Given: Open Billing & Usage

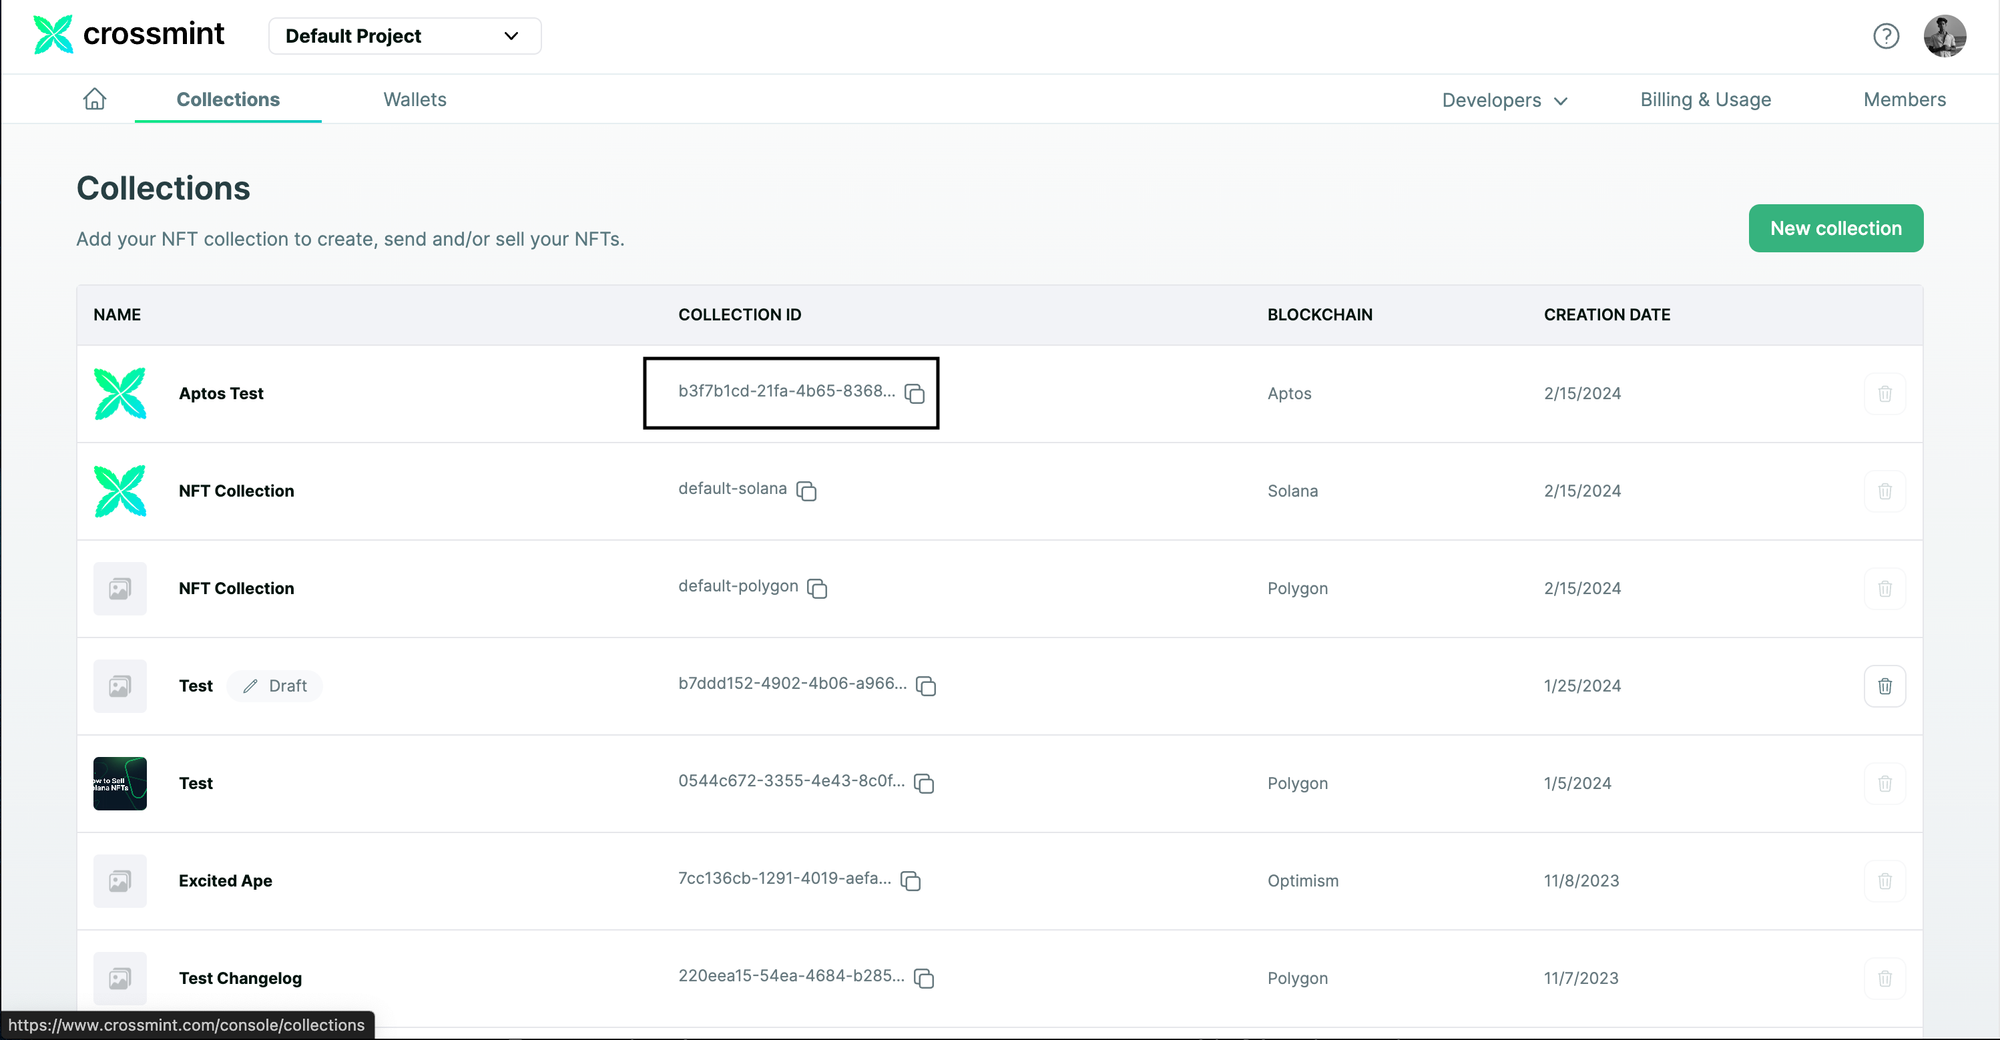Looking at the screenshot, I should click(1706, 99).
